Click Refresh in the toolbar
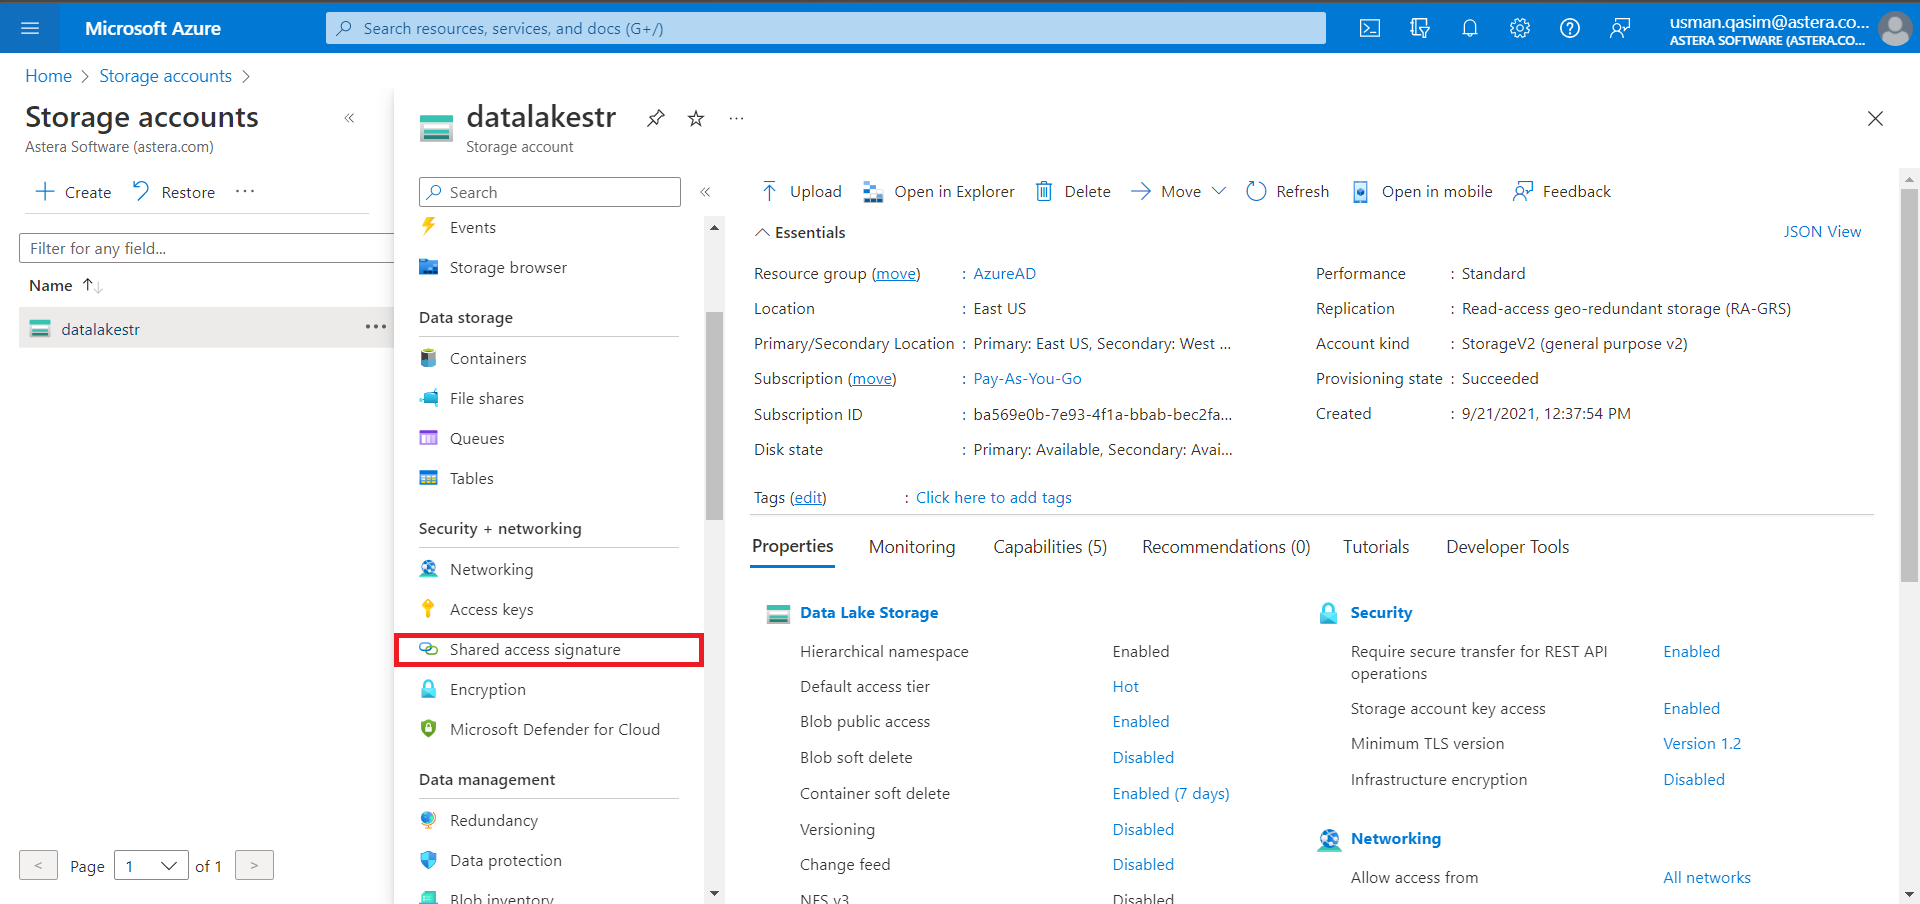 pyautogui.click(x=1288, y=192)
